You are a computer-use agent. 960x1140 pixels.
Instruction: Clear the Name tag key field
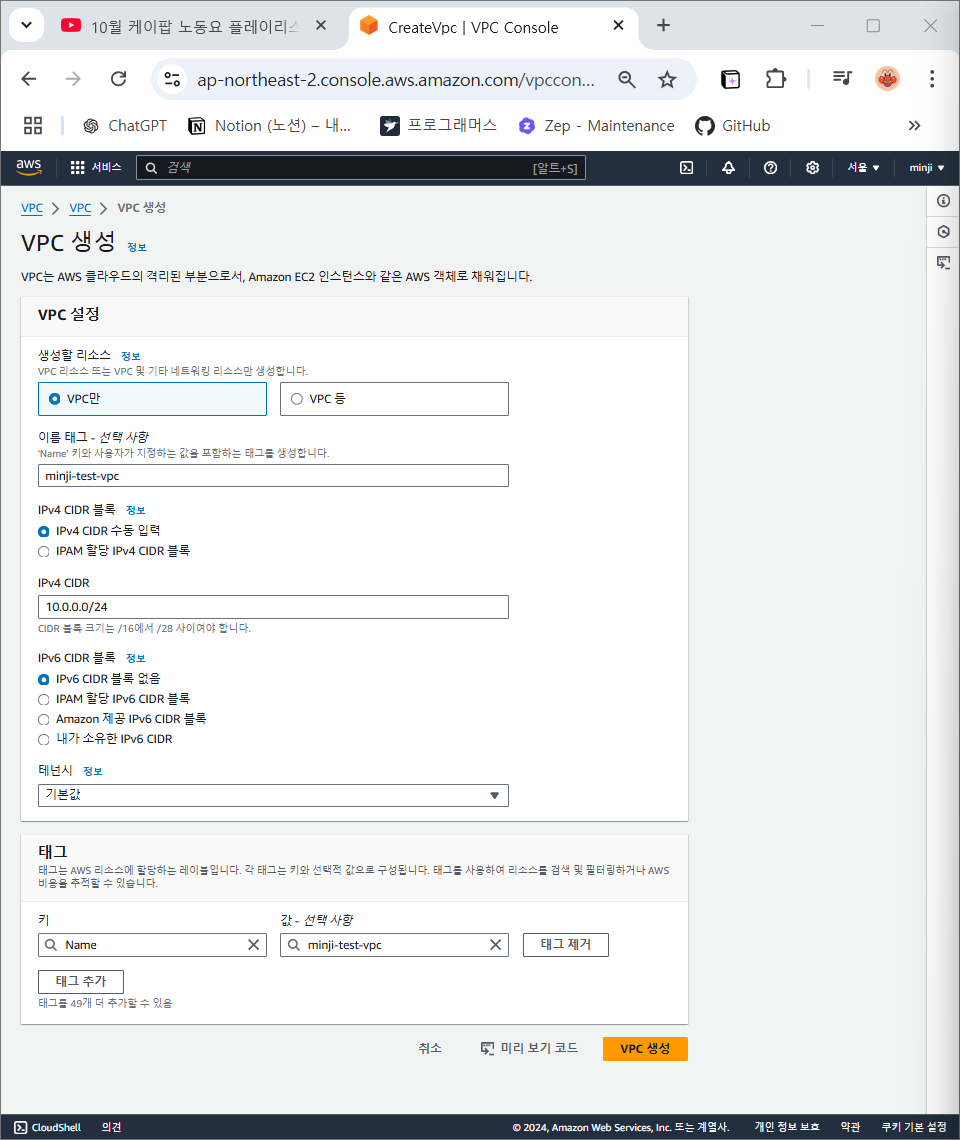(253, 944)
